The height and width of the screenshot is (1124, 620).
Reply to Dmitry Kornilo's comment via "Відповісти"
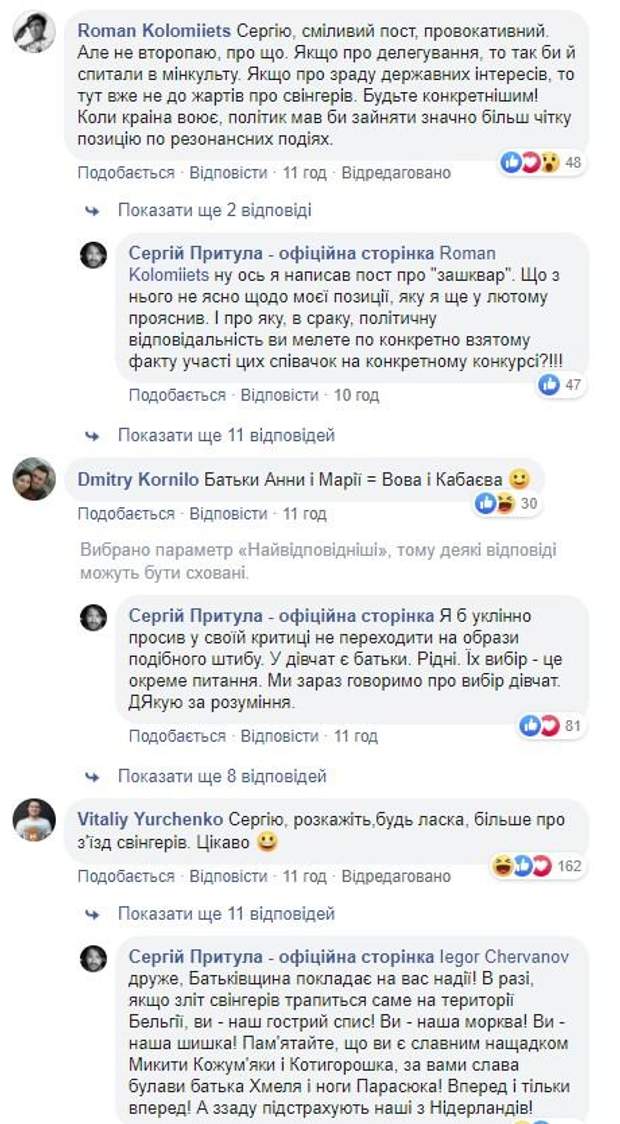[229, 514]
